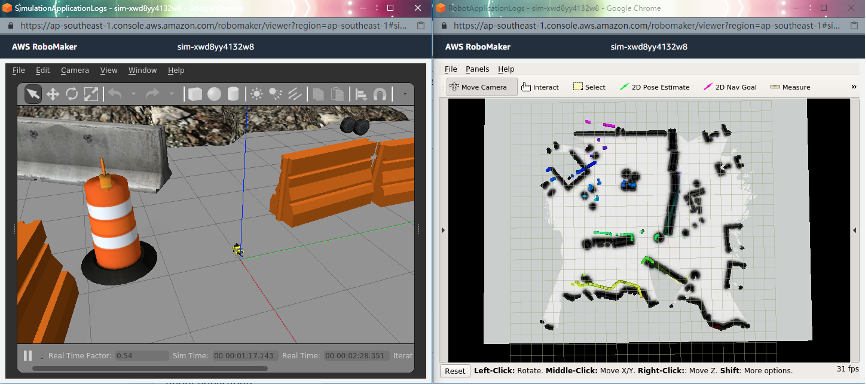
Task: Select the 2D Nav Goal tool
Action: click(x=730, y=87)
